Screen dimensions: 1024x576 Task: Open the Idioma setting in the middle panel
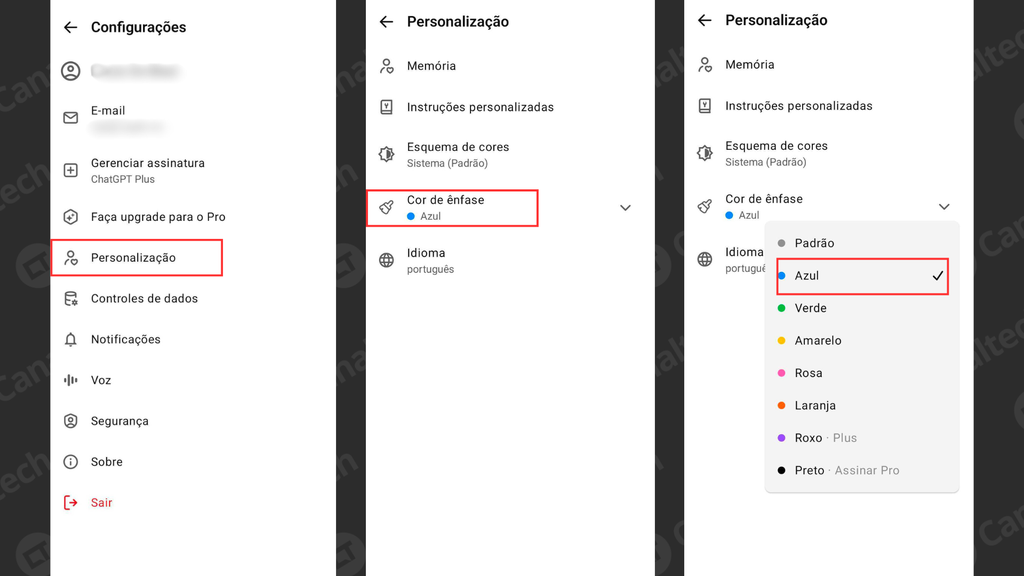click(430, 260)
